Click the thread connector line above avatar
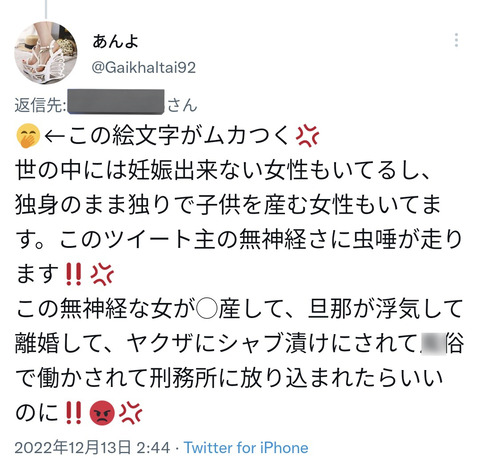The image size is (480, 466). pyautogui.click(x=46, y=9)
